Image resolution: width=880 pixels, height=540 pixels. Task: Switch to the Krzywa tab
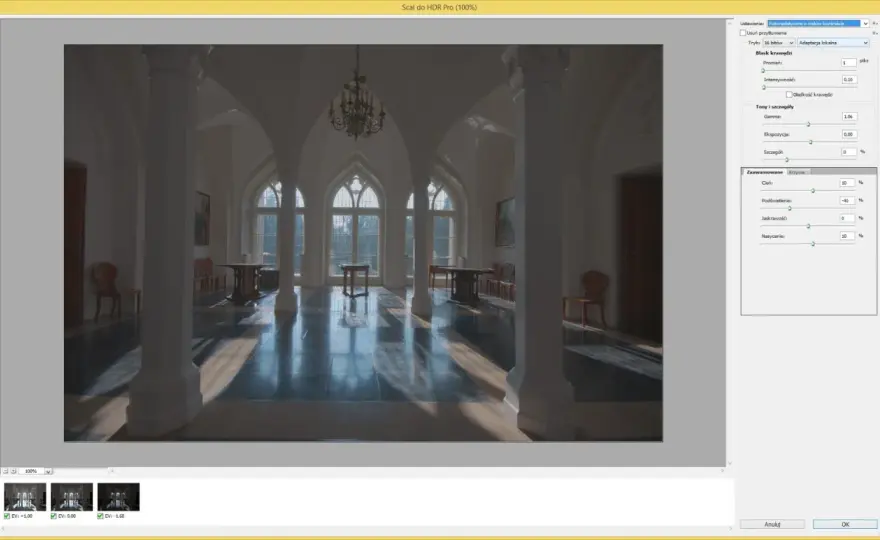click(x=797, y=172)
